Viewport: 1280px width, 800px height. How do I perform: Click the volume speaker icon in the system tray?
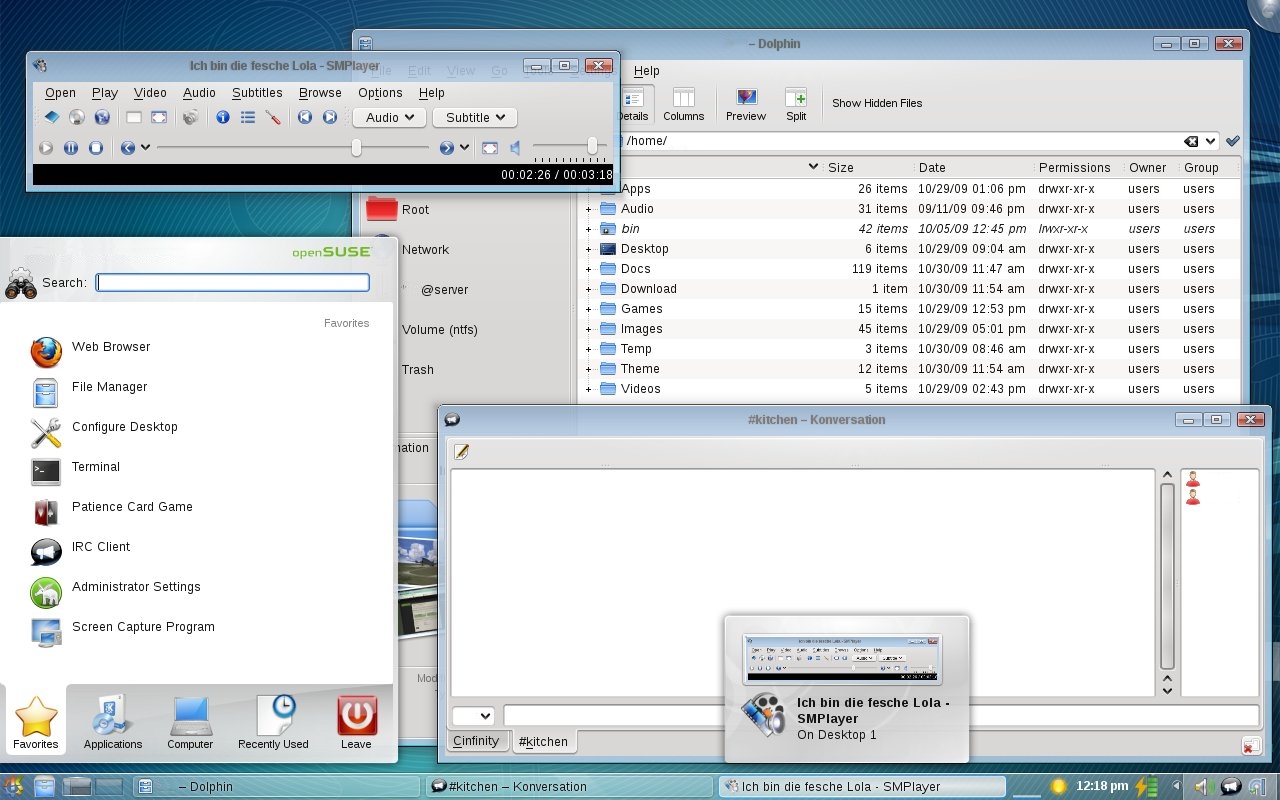(x=1204, y=787)
